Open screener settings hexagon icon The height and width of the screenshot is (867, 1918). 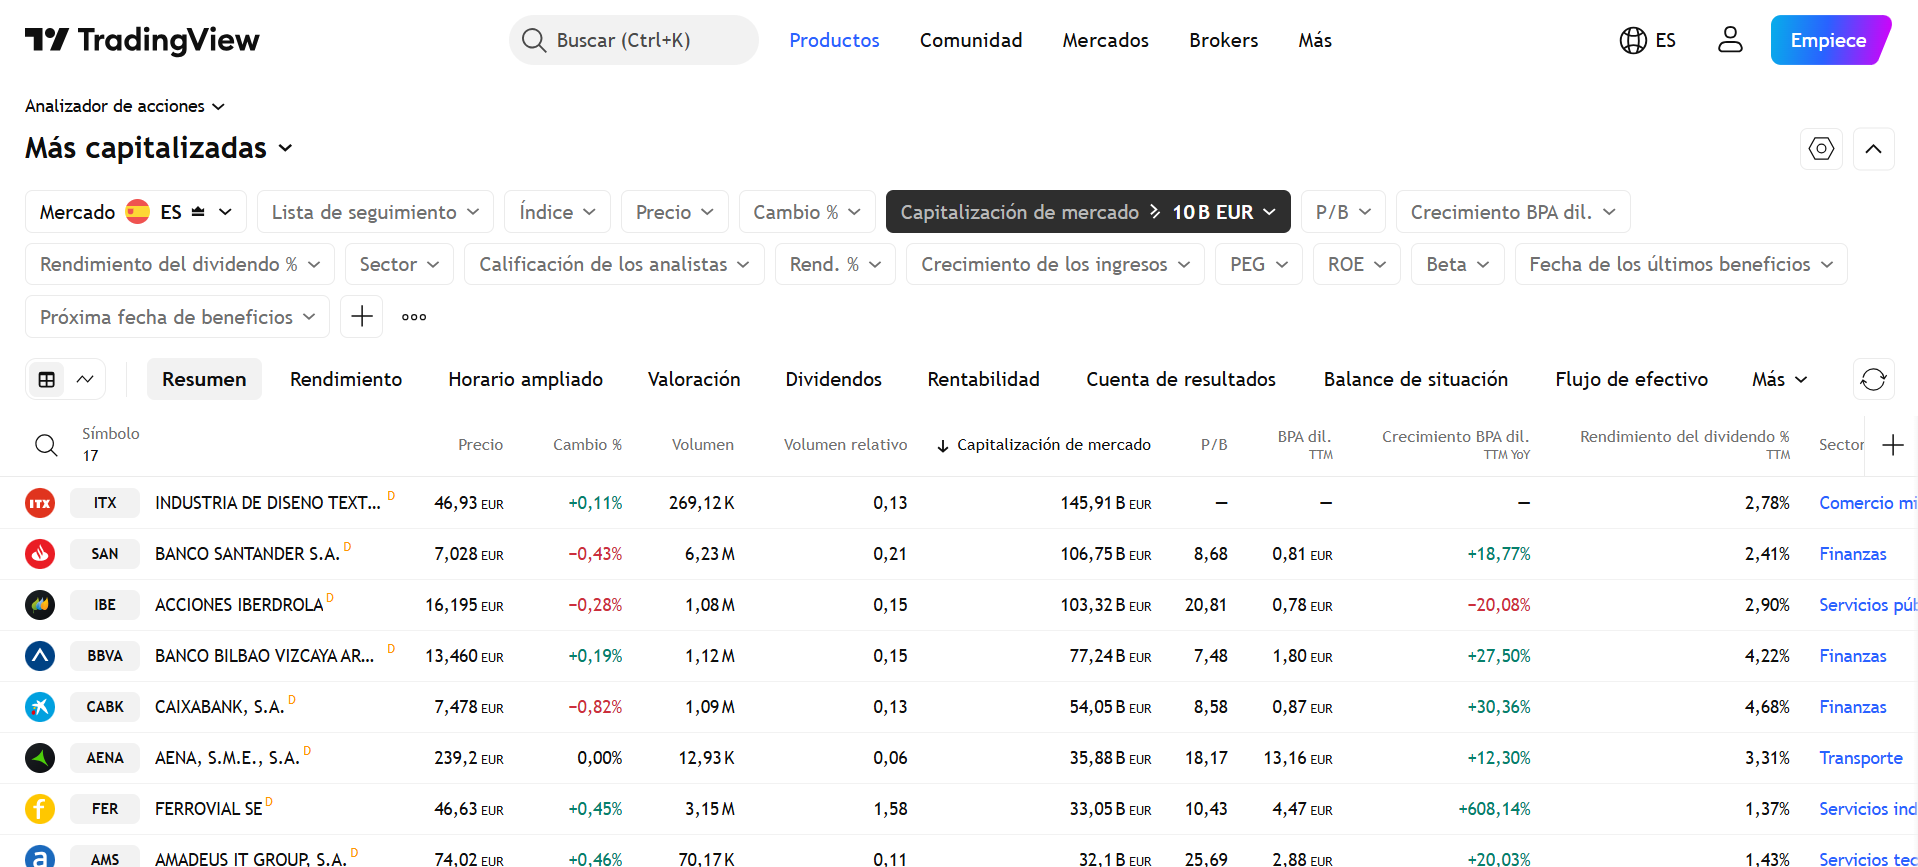(x=1821, y=149)
